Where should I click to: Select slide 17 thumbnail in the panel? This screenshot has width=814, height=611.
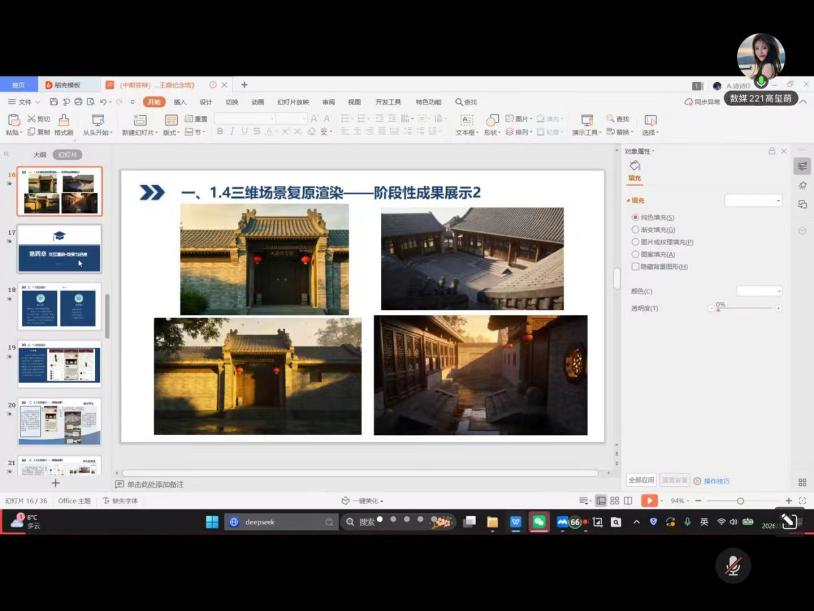[60, 249]
